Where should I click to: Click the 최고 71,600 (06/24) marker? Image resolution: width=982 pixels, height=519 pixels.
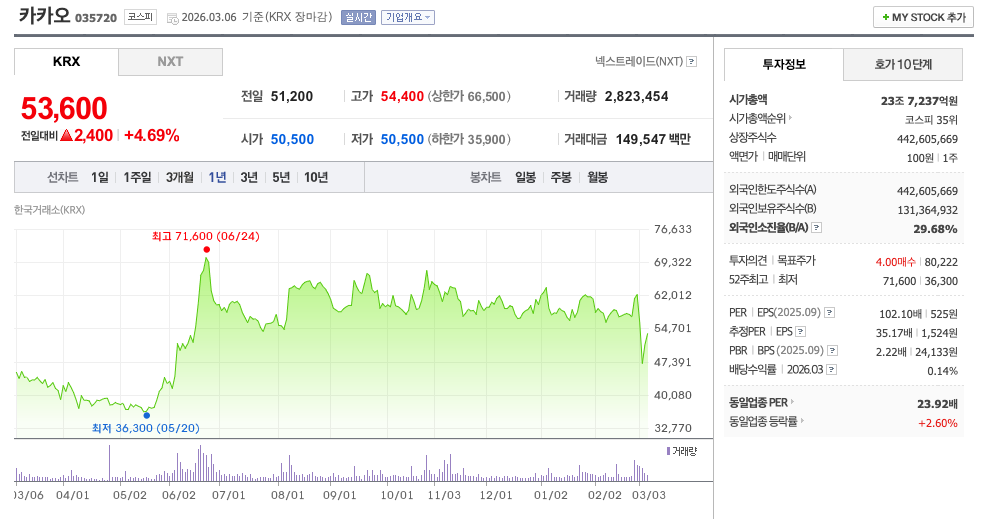tap(207, 249)
